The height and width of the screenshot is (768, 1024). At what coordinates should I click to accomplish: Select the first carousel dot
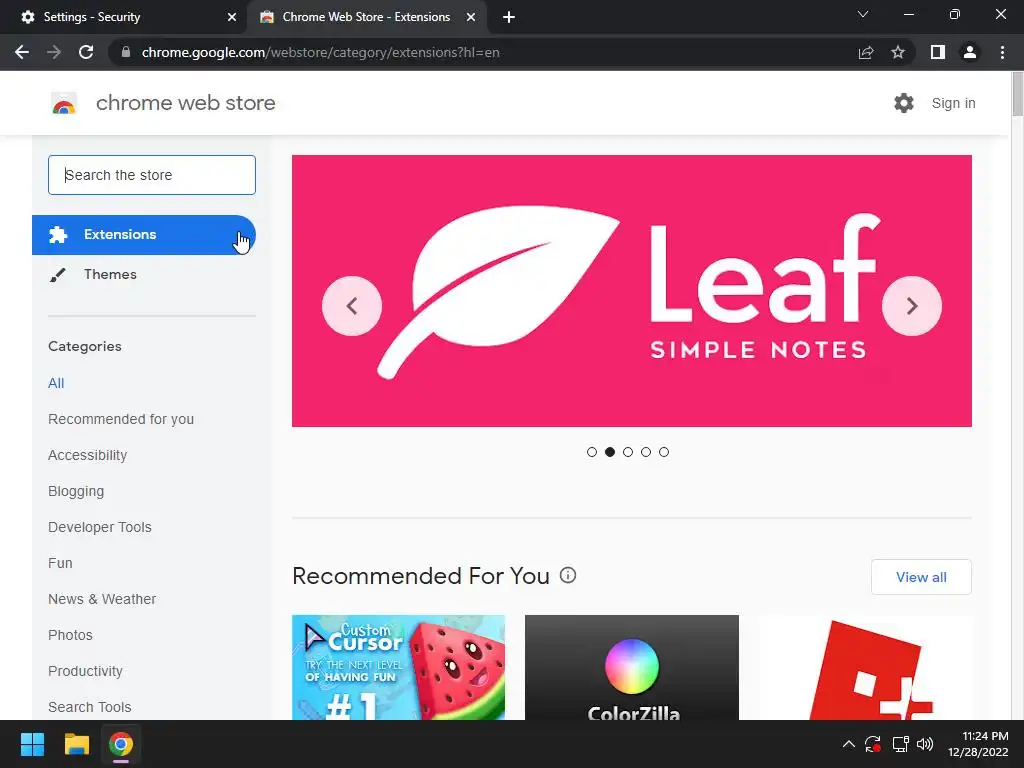592,452
